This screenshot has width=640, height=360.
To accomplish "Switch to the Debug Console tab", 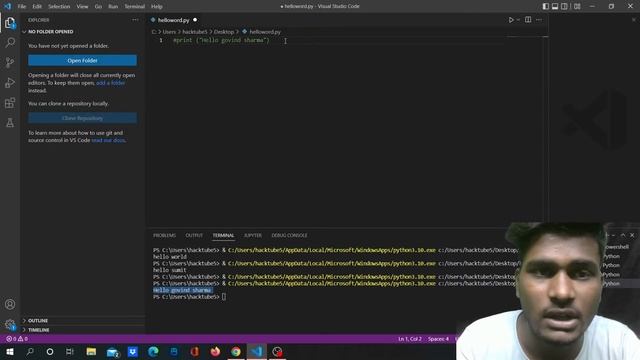I will coord(289,236).
